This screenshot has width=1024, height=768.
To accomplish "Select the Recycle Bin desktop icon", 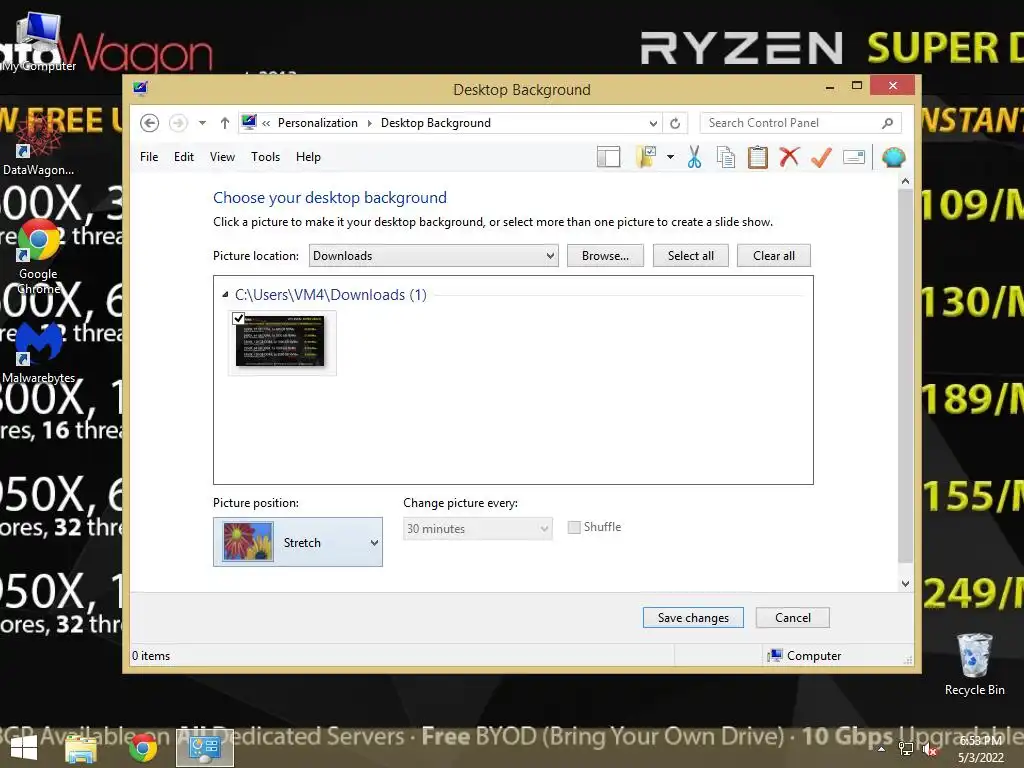I will (x=974, y=664).
